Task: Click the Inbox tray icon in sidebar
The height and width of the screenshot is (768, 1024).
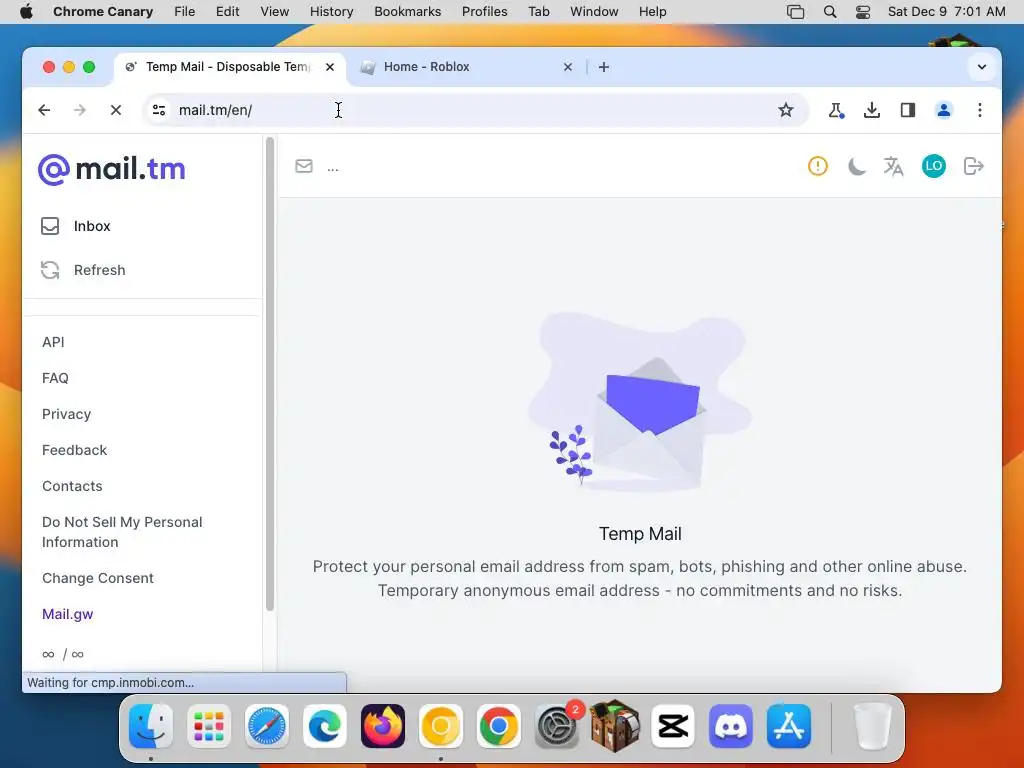Action: pos(50,226)
